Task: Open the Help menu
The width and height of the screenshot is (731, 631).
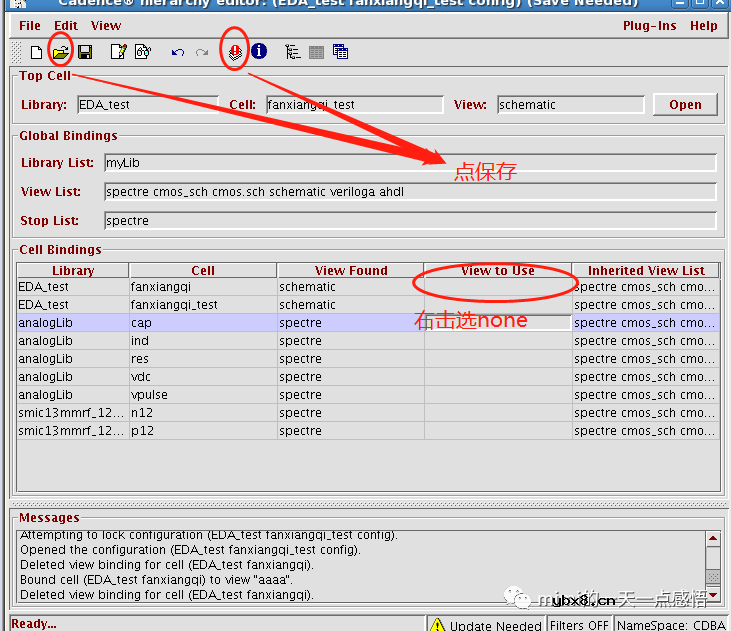Action: click(x=703, y=26)
